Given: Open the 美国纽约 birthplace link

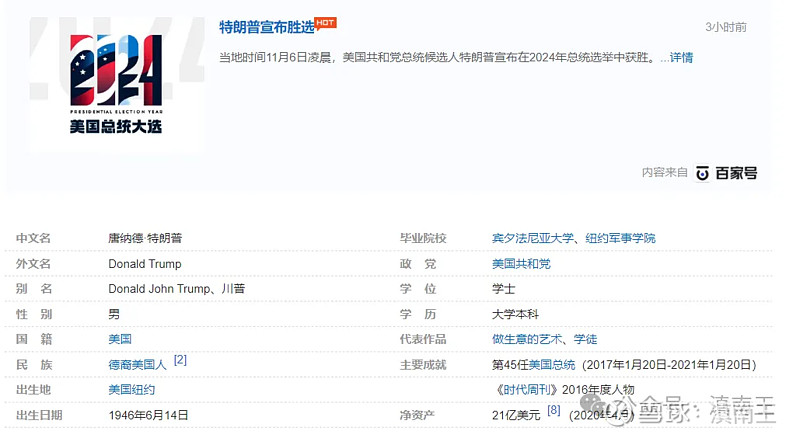Looking at the screenshot, I should pos(132,390).
